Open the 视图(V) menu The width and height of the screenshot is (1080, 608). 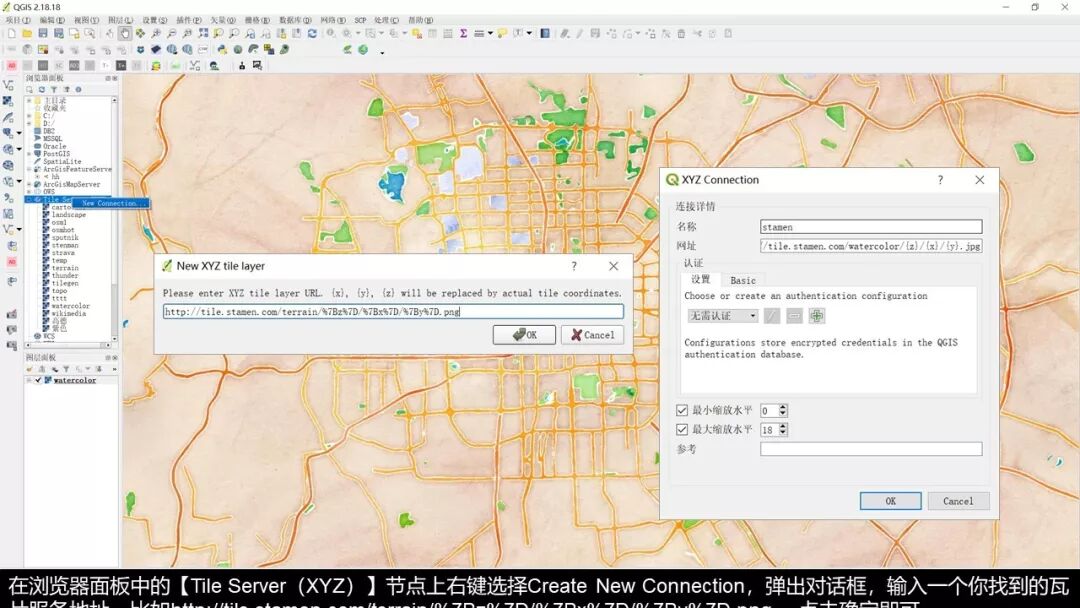(x=86, y=20)
